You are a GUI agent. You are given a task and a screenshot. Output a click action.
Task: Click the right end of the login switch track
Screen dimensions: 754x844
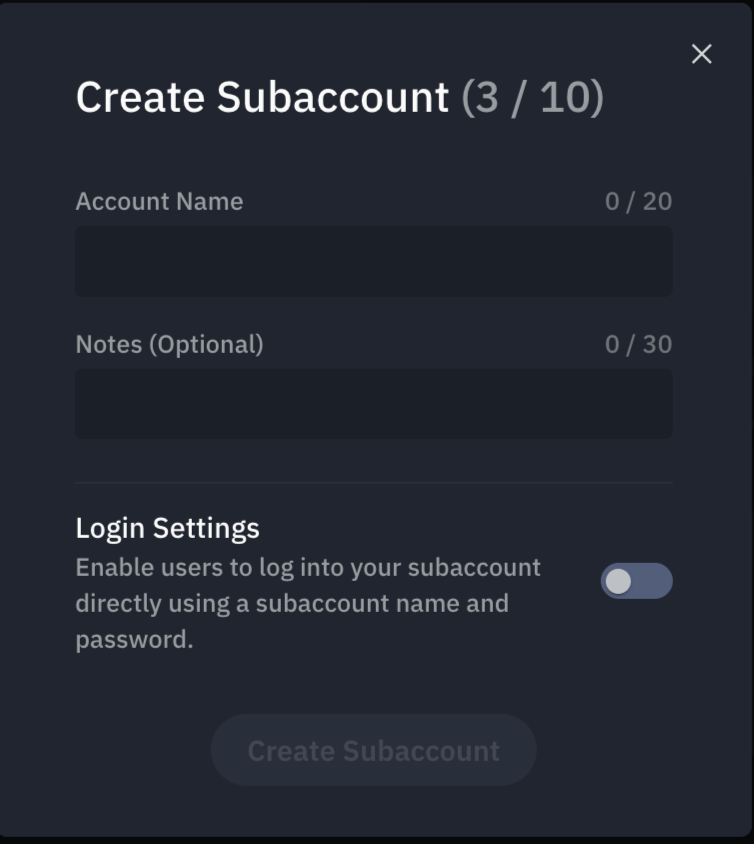point(660,581)
